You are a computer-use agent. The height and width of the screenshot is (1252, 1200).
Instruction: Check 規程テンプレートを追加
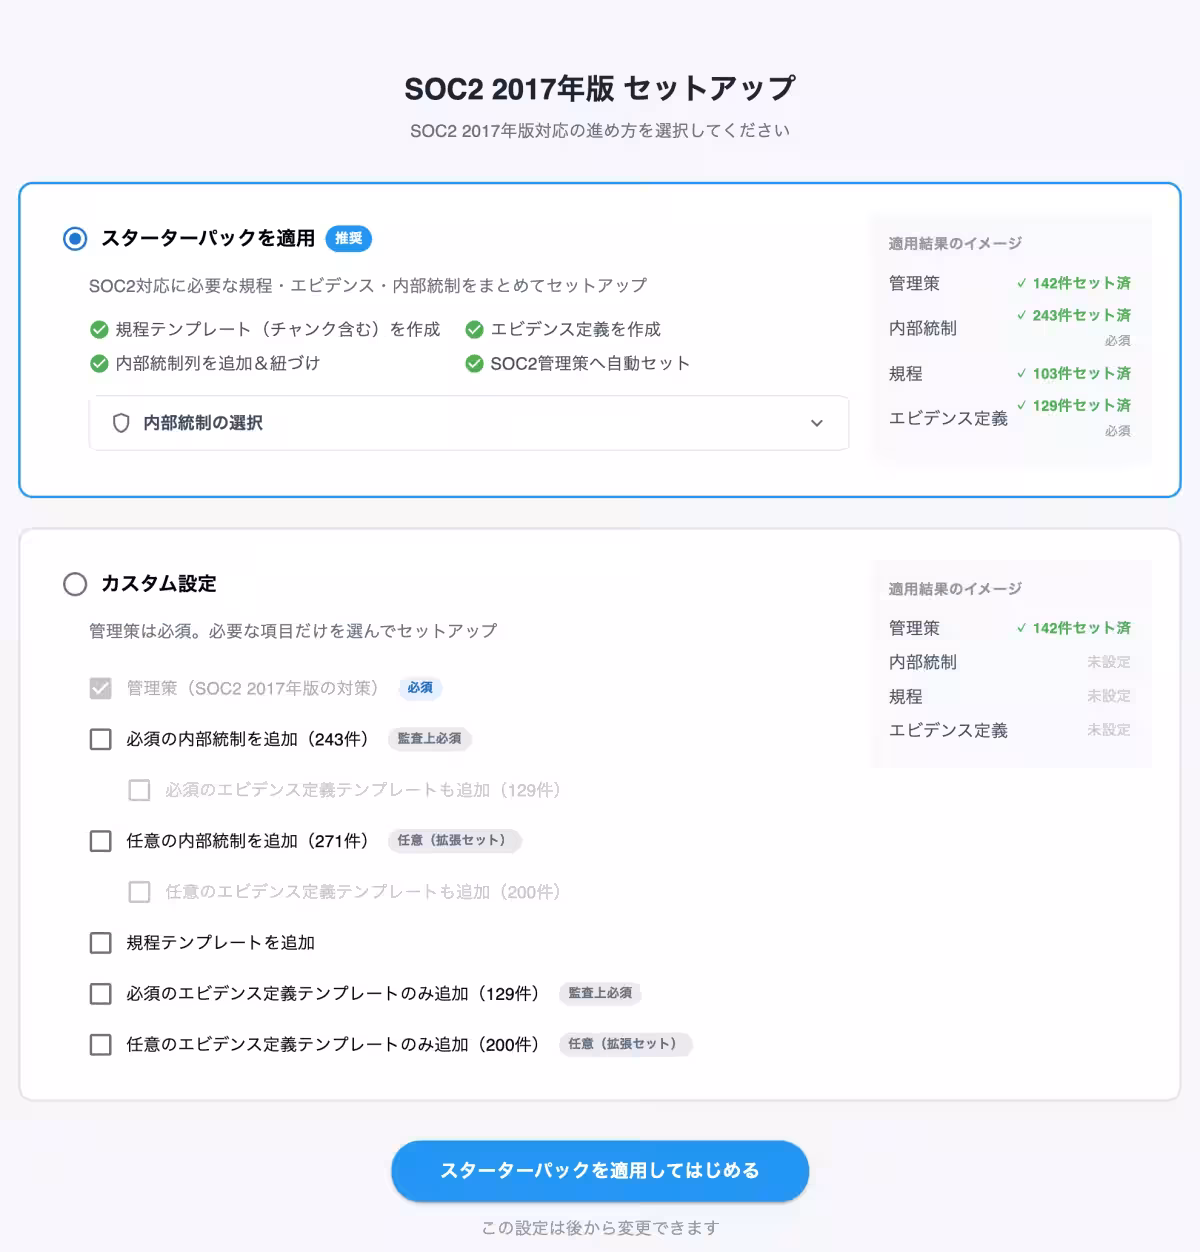tap(100, 942)
